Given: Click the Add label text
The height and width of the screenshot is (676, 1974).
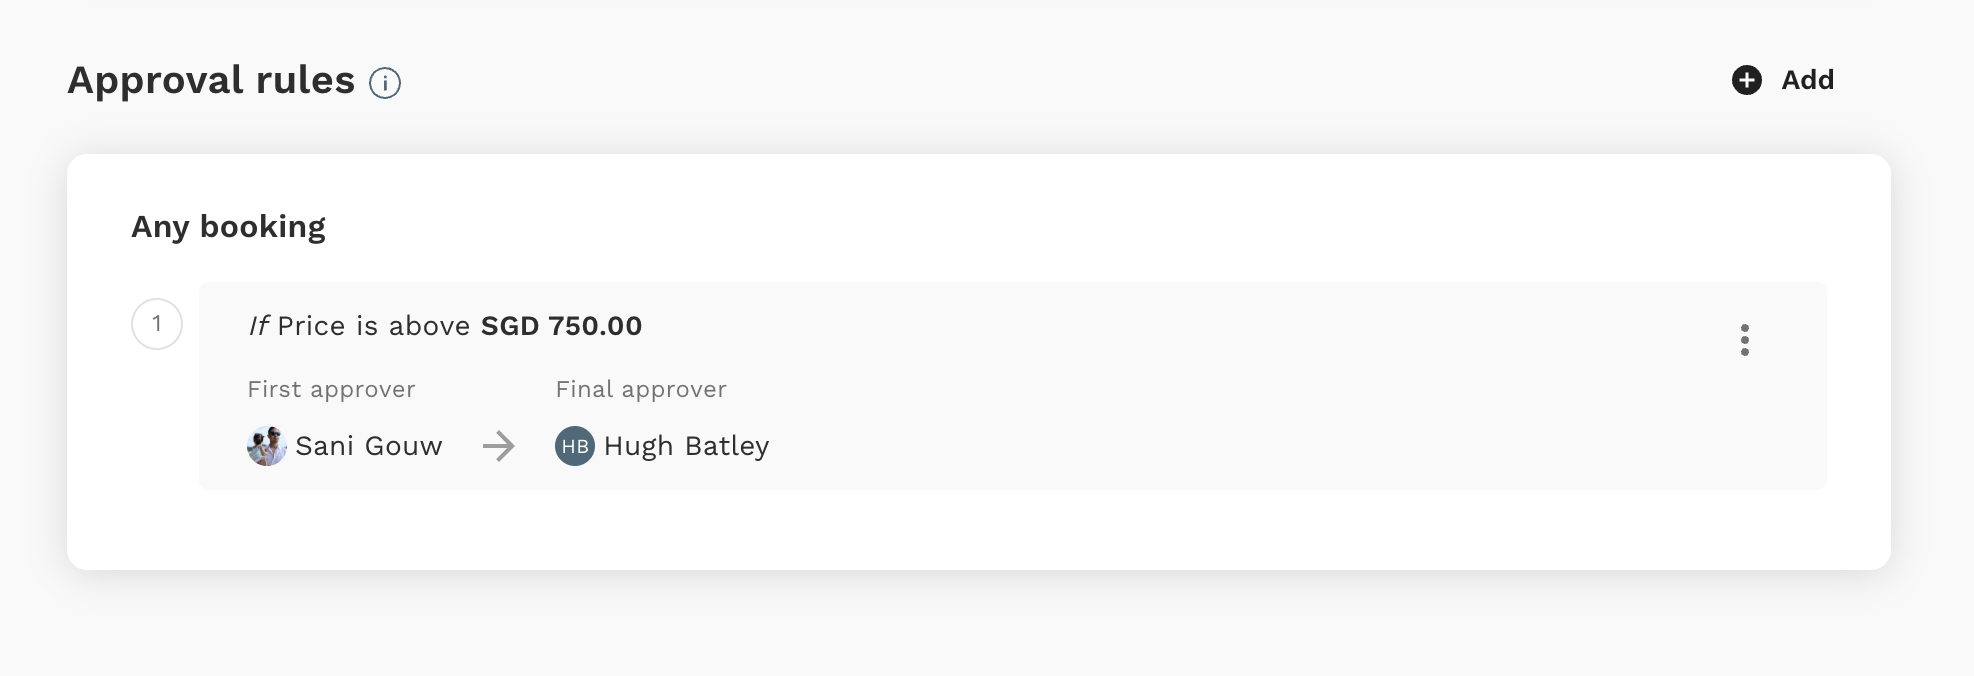Looking at the screenshot, I should pos(1808,80).
